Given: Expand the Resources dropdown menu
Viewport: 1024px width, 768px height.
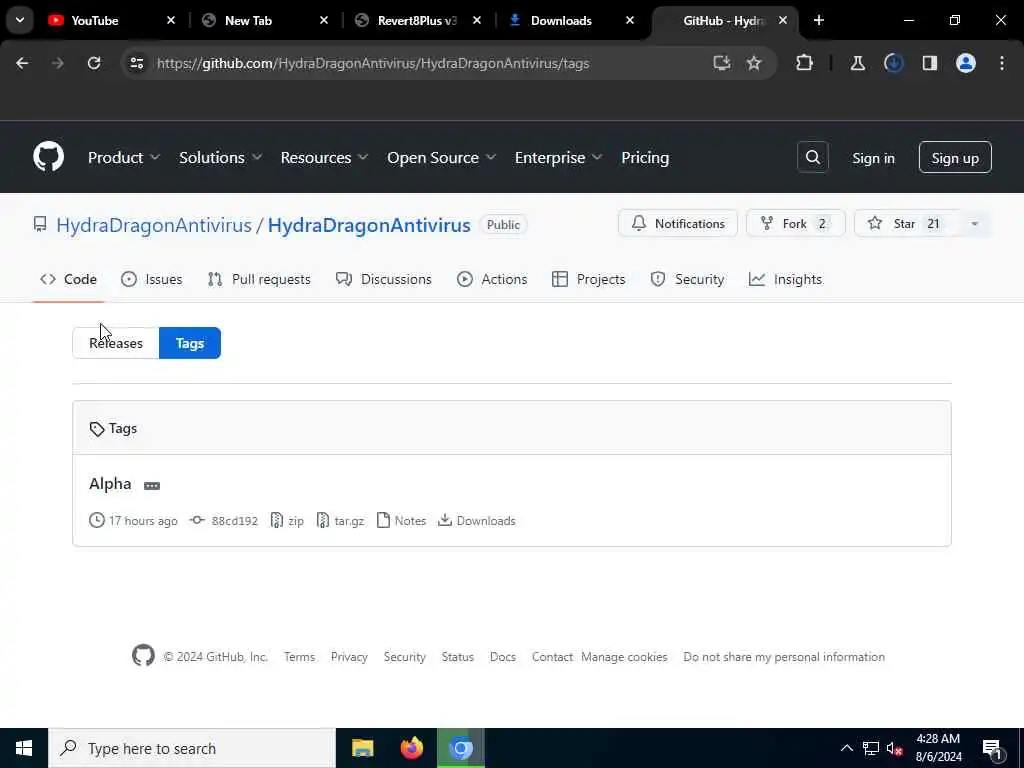Looking at the screenshot, I should [x=324, y=157].
